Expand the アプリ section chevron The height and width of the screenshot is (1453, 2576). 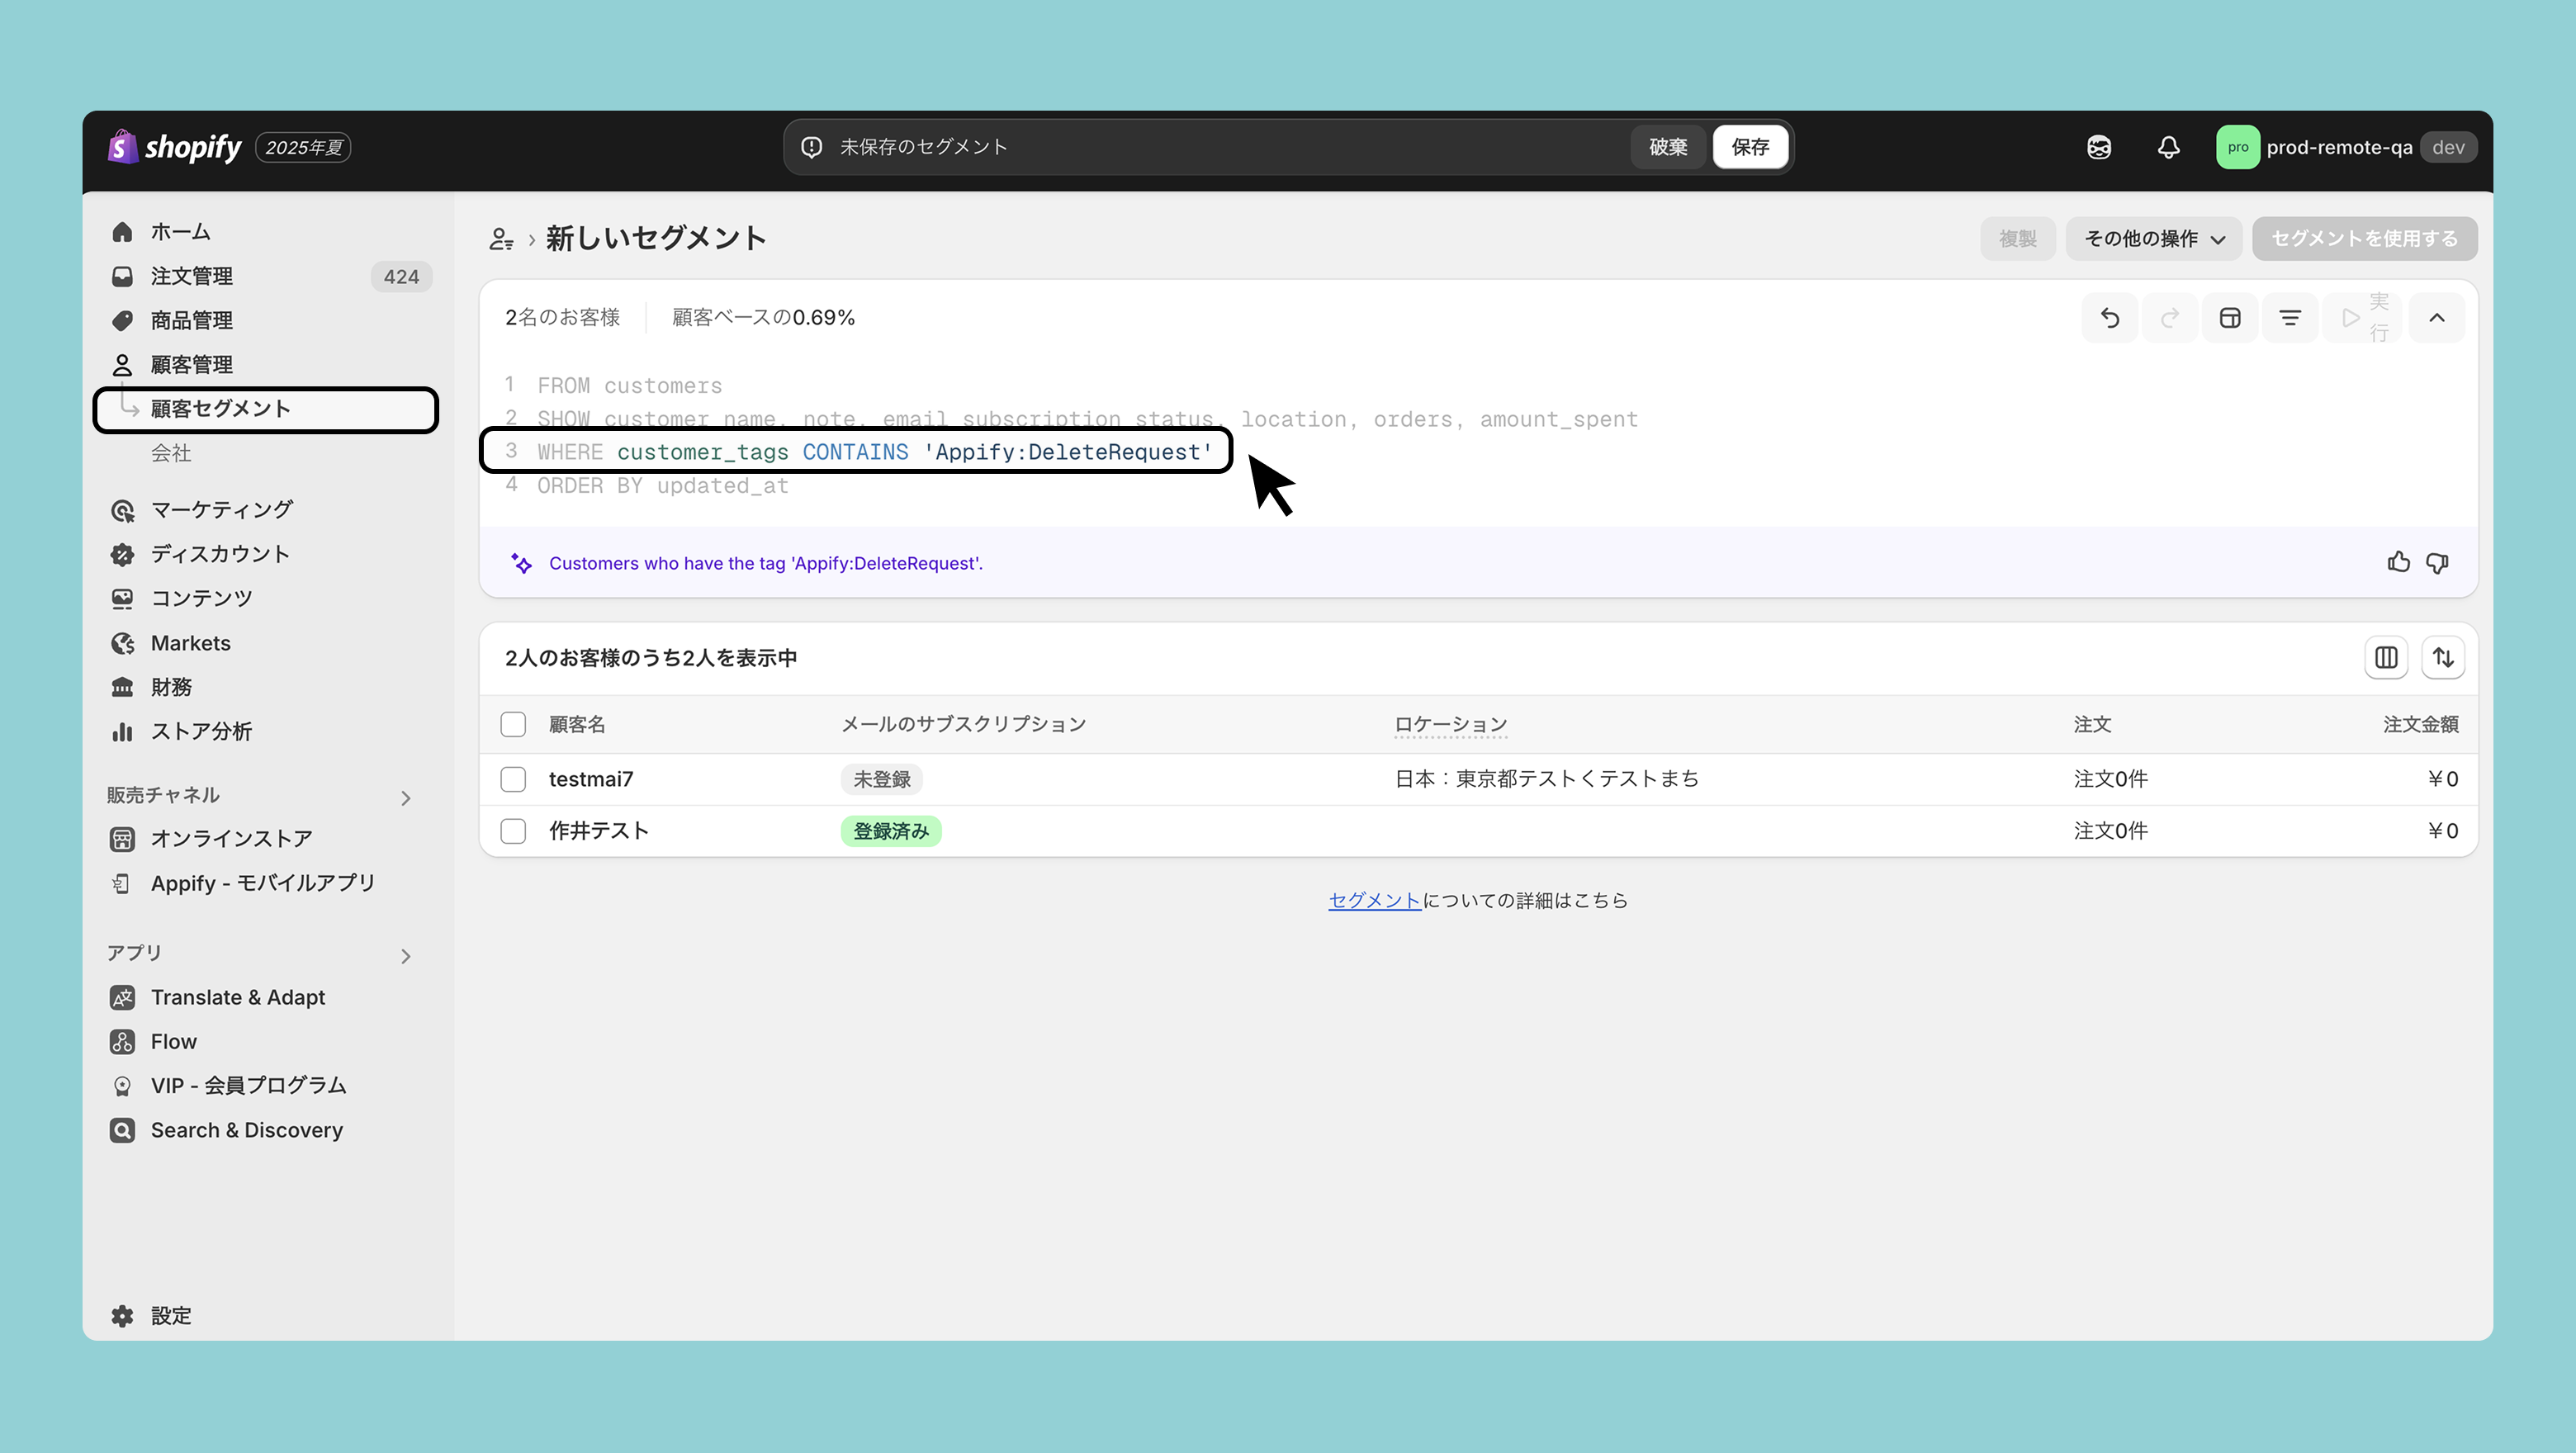pos(405,955)
